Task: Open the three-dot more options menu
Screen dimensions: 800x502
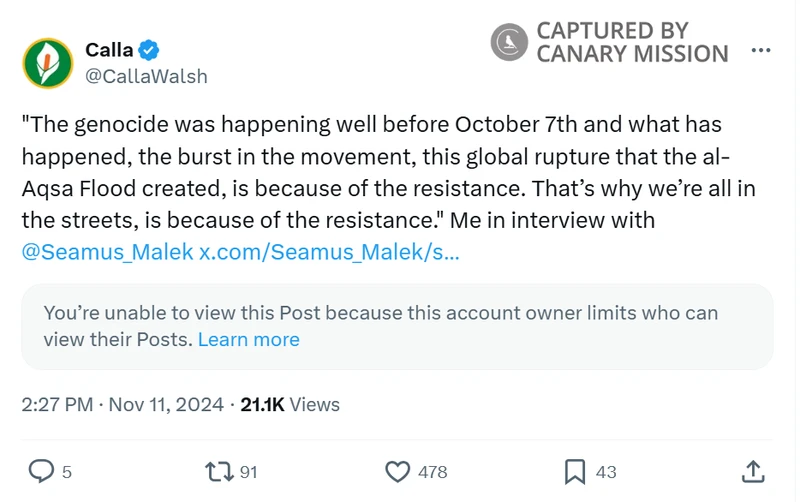Action: [761, 50]
